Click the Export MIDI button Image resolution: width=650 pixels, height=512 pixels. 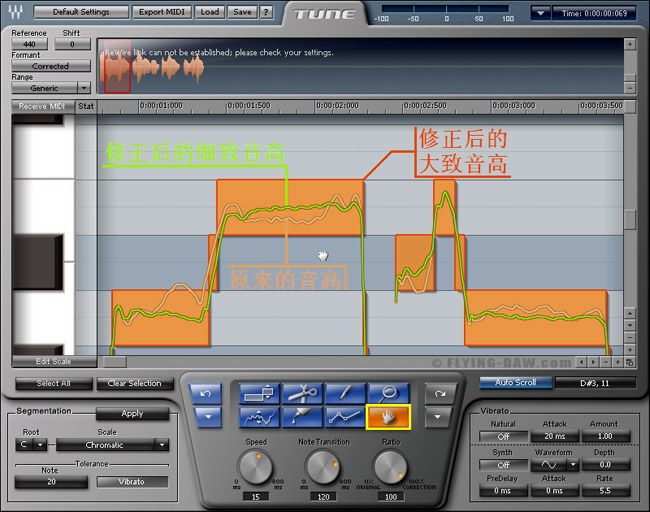[162, 12]
